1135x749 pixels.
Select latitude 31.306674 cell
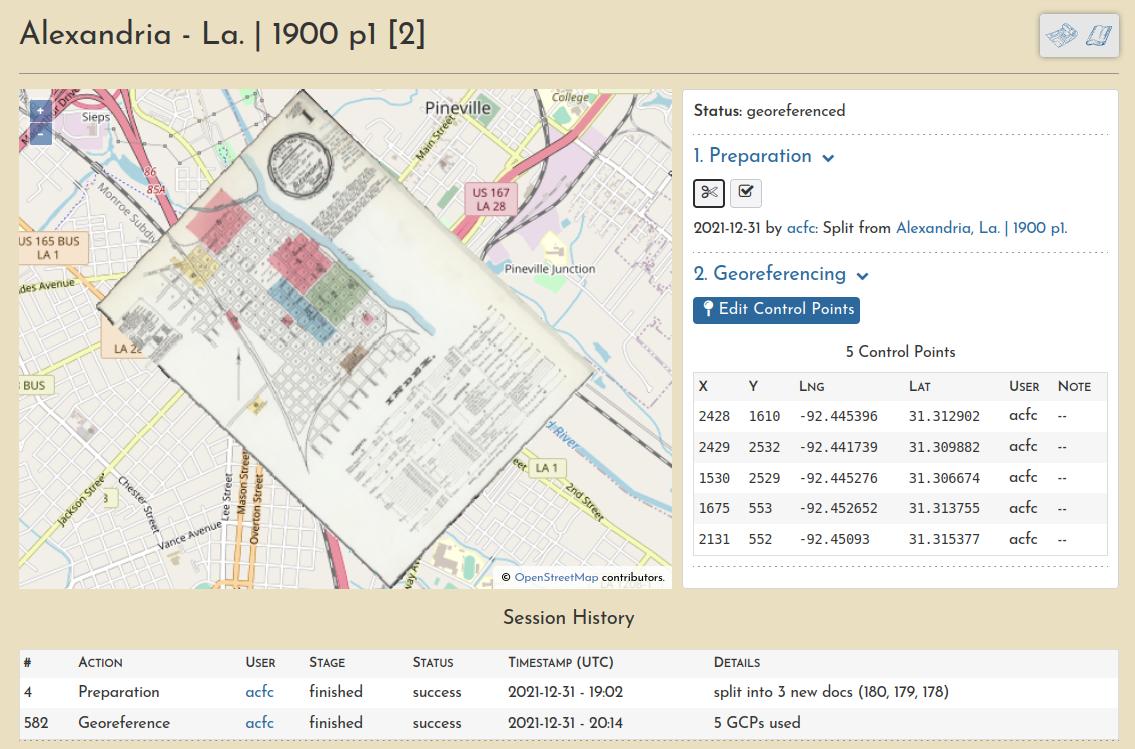[x=944, y=478]
